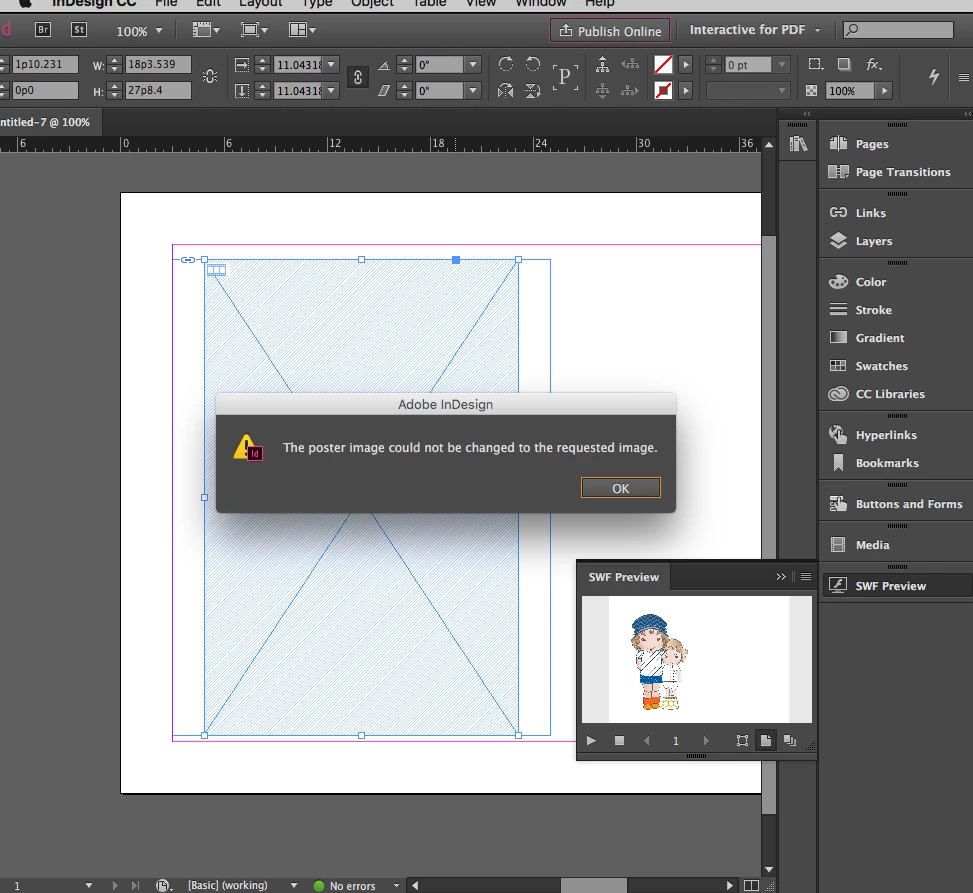
Task: Open the Swatches panel
Action: pyautogui.click(x=869, y=366)
